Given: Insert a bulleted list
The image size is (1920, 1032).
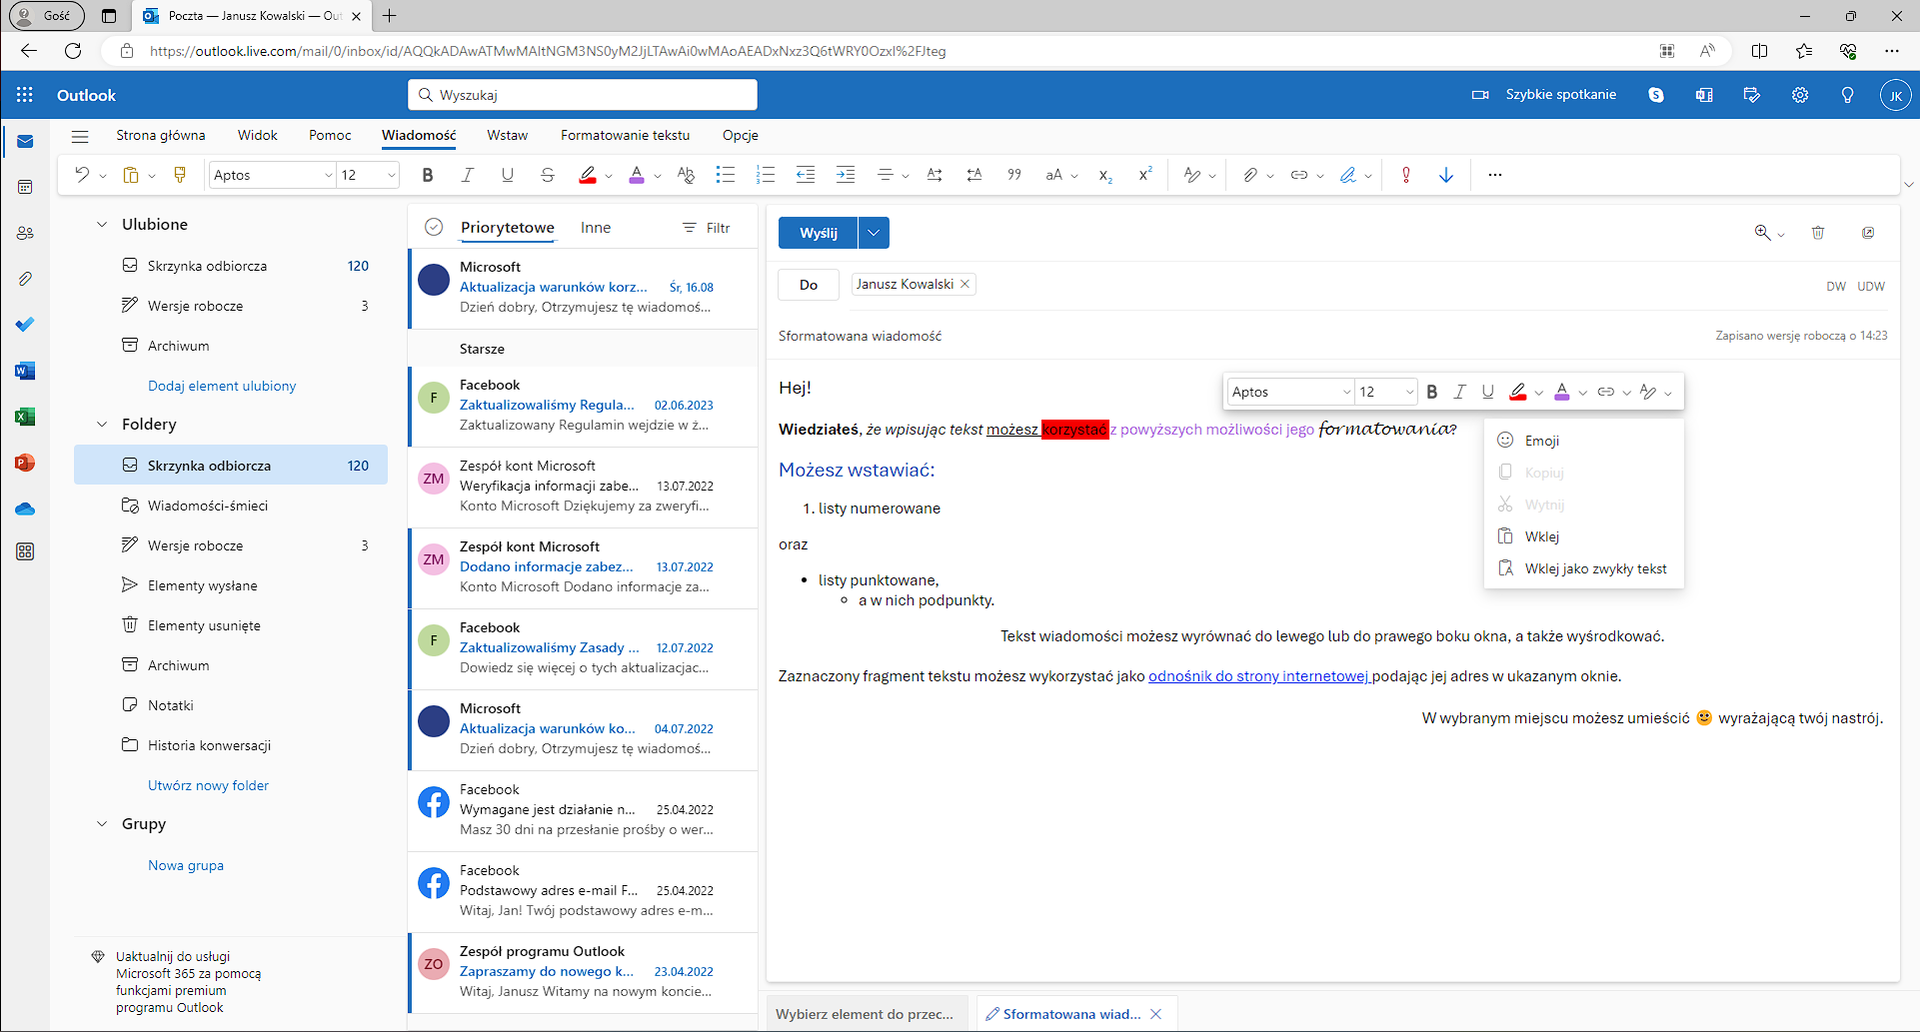Looking at the screenshot, I should [x=726, y=175].
